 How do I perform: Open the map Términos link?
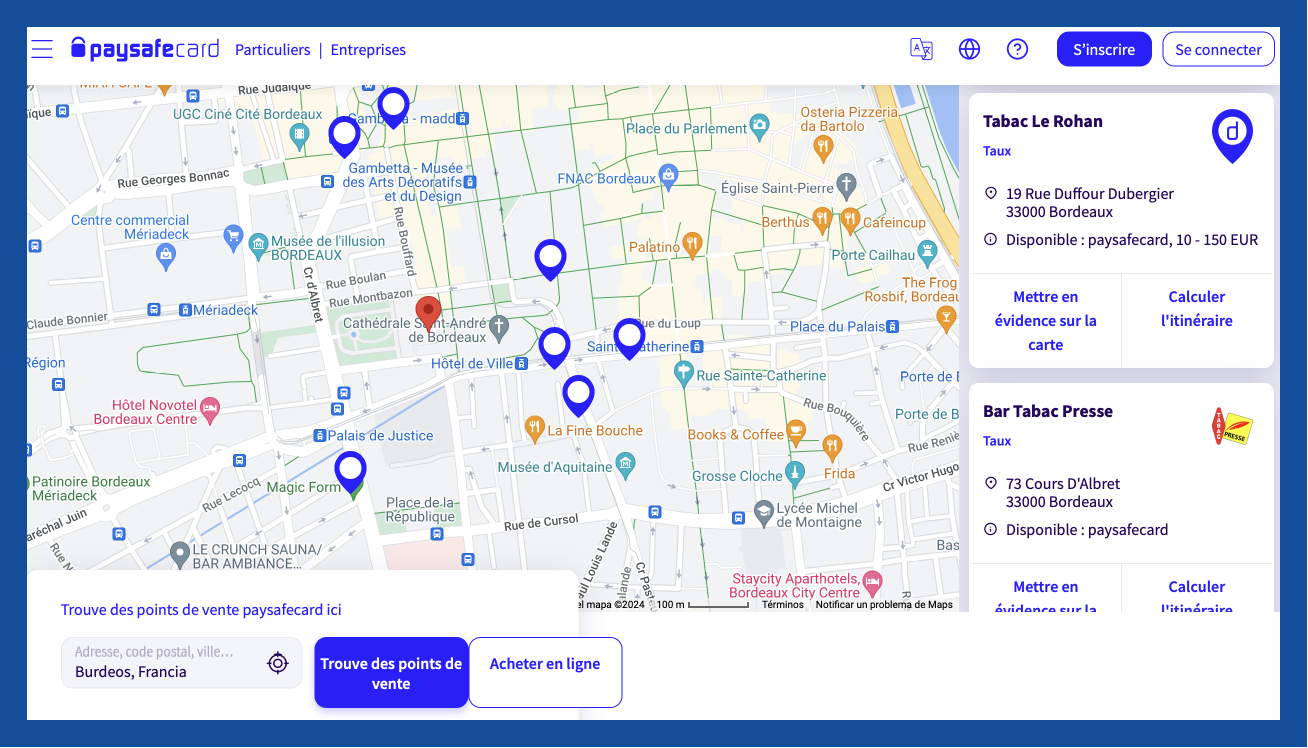point(783,604)
